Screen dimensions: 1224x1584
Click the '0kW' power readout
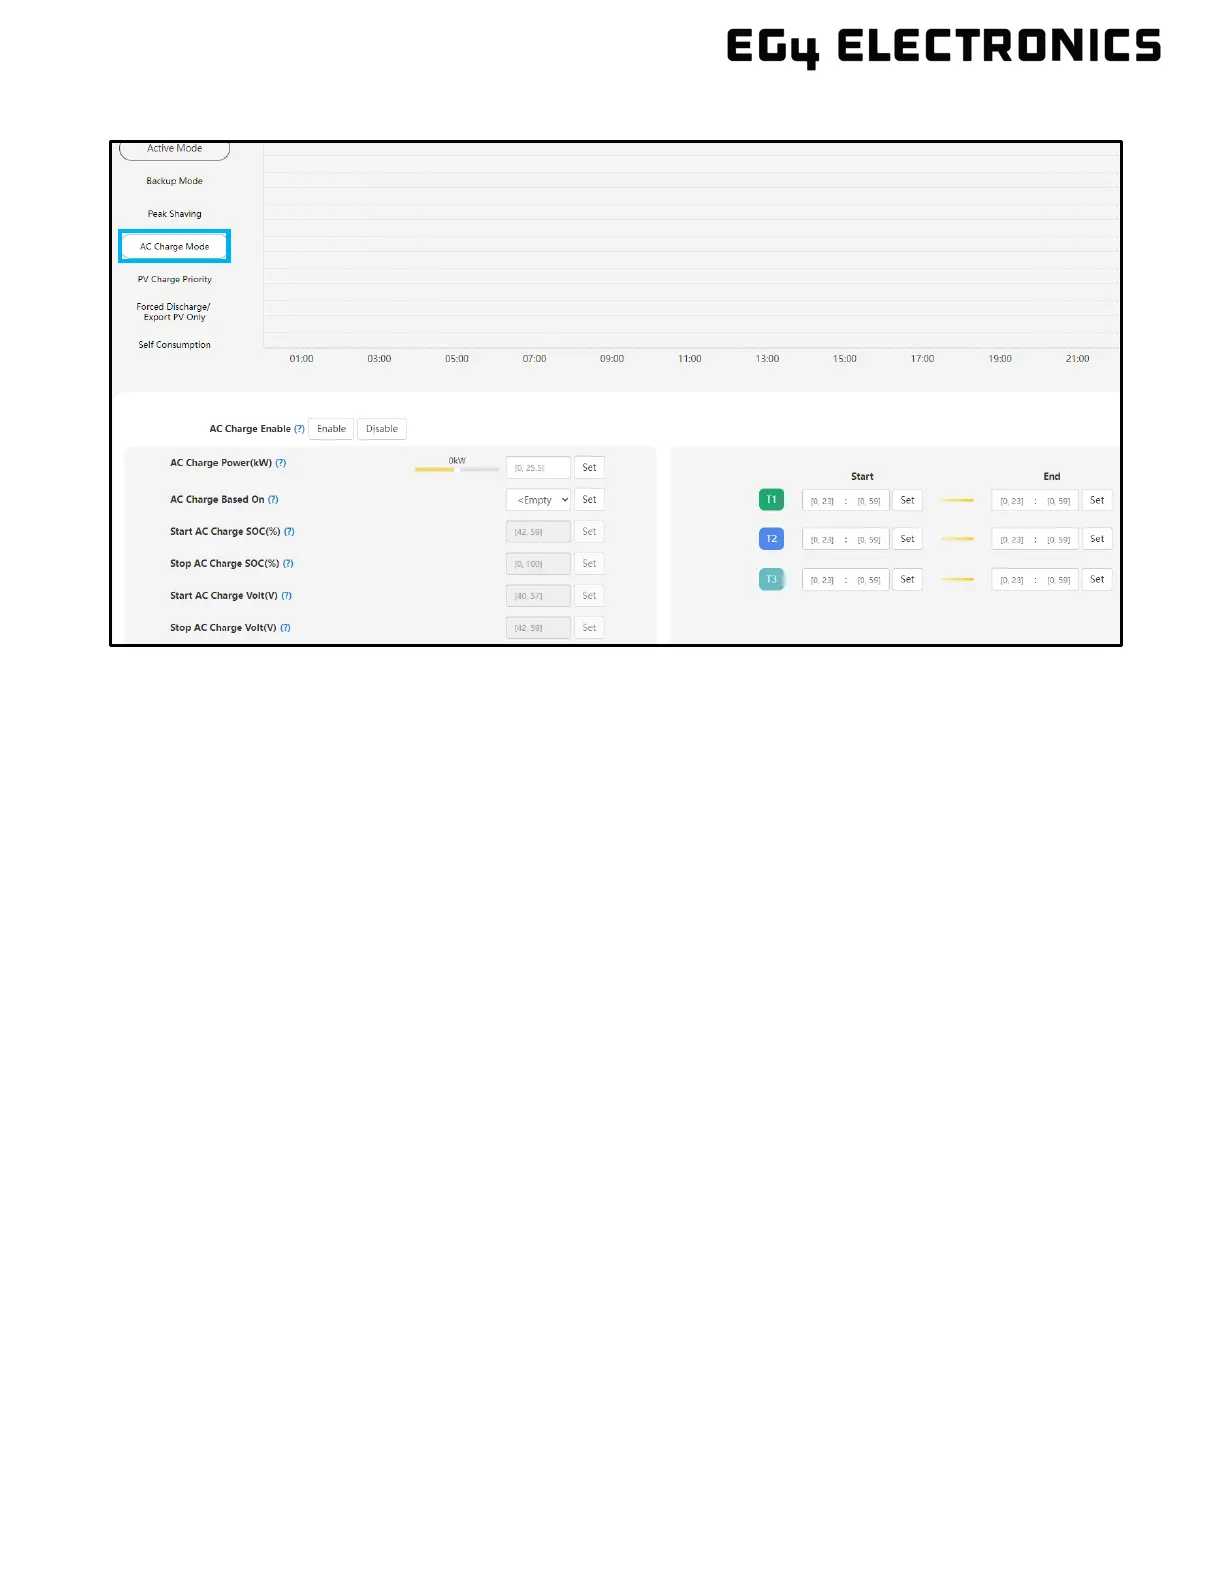457,461
